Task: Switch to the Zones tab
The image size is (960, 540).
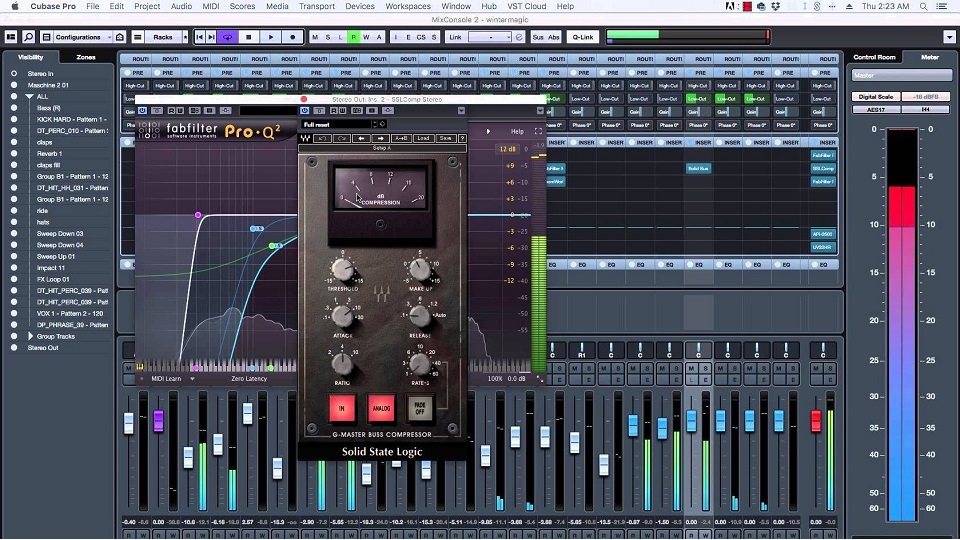Action: 86,57
